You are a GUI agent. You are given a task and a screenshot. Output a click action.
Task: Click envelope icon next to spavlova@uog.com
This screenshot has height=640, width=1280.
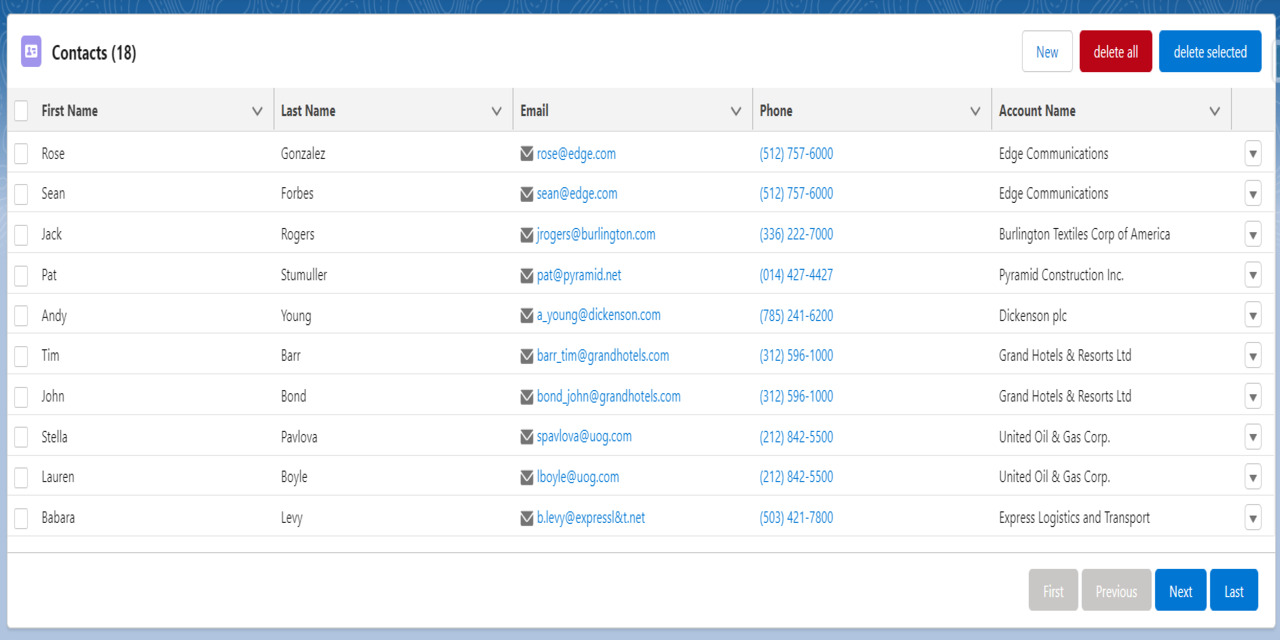point(527,436)
